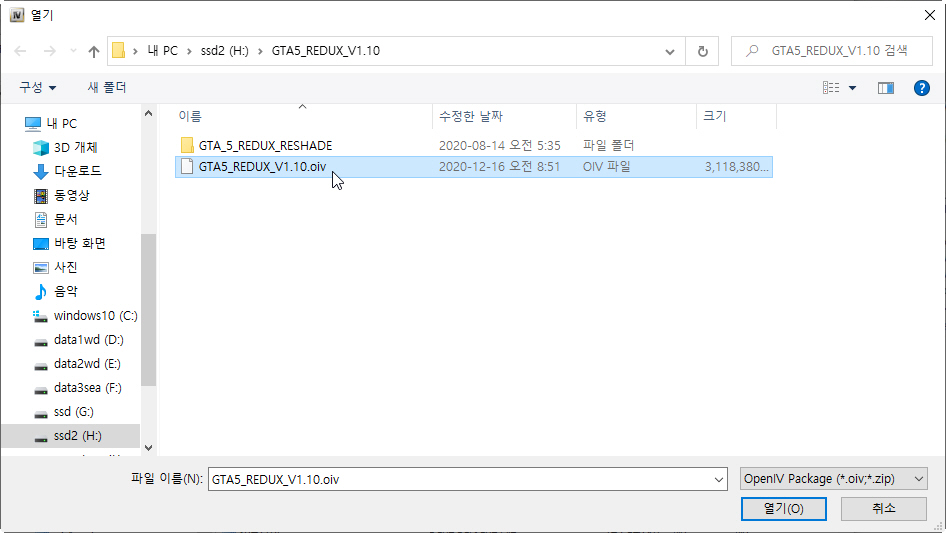Open 'data1wd (D:)' drive
The image size is (946, 533).
pyautogui.click(x=88, y=340)
